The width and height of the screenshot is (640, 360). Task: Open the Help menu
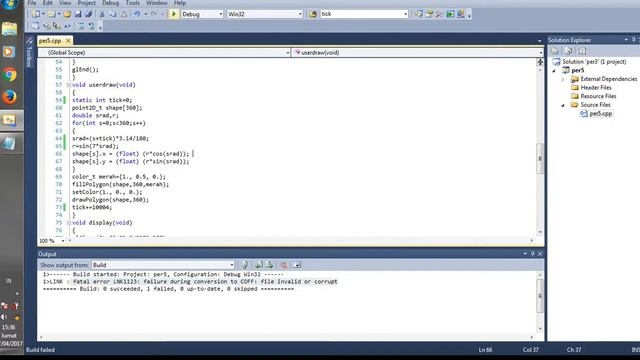point(180,3)
